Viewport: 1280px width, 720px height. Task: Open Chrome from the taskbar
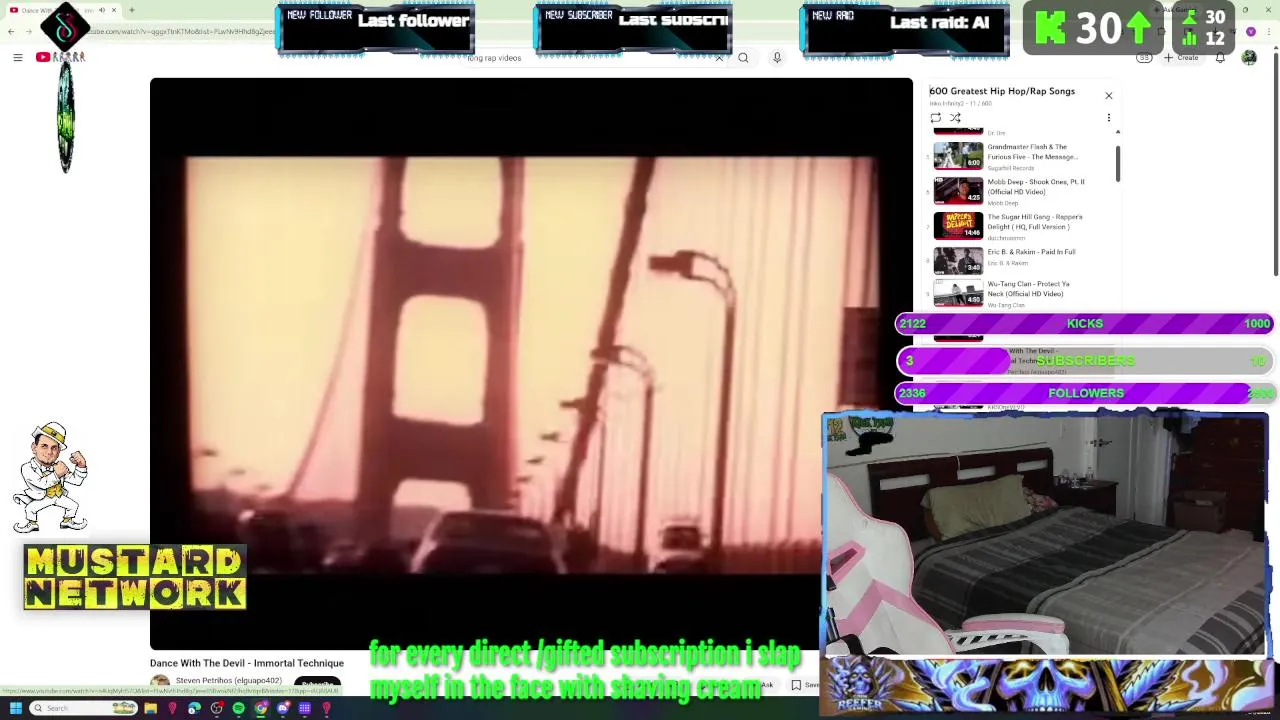click(x=260, y=708)
